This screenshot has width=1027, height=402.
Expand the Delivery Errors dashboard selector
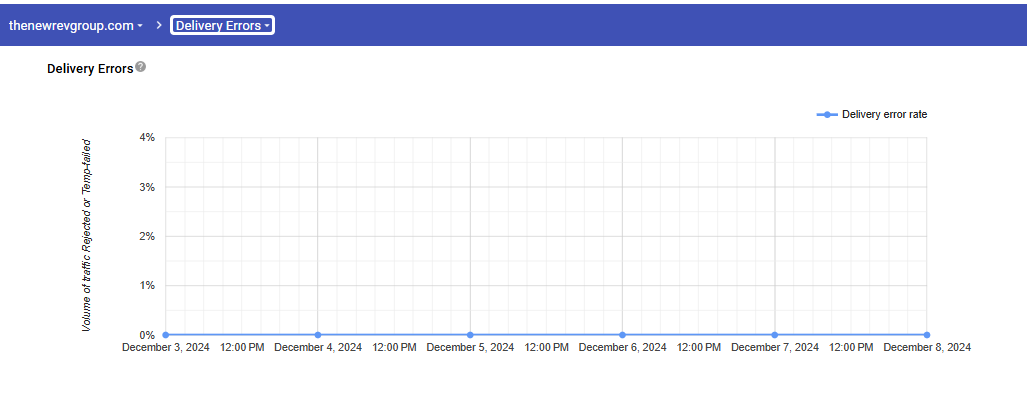click(222, 25)
